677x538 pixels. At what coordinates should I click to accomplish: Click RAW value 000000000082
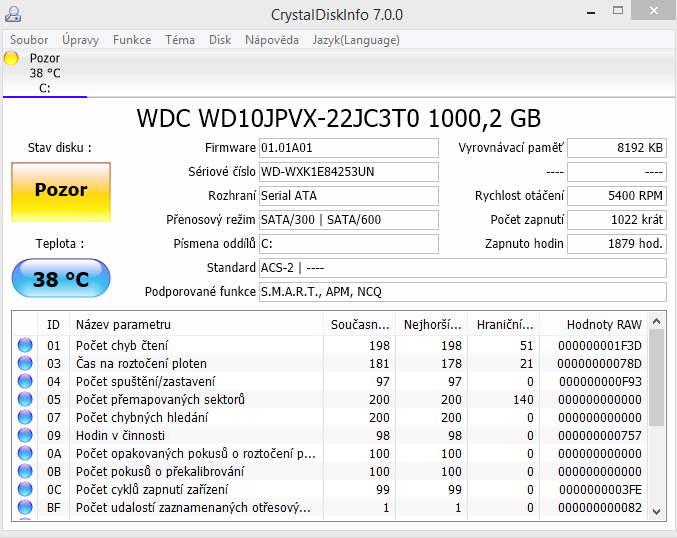pos(600,508)
